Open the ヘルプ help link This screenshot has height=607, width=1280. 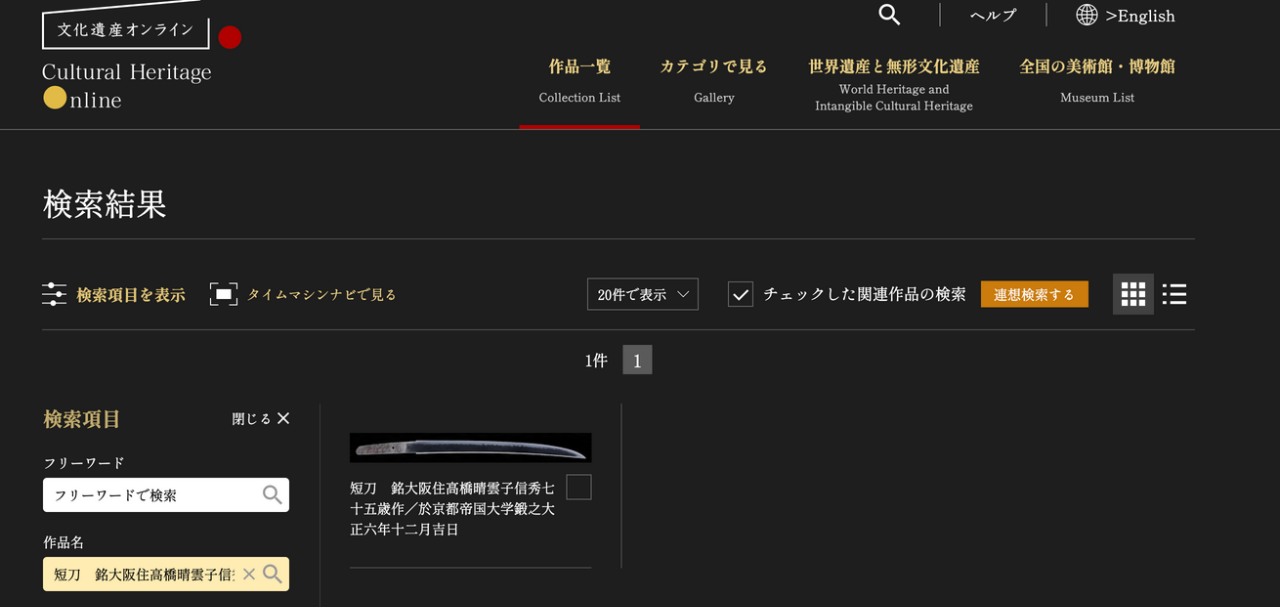[992, 15]
